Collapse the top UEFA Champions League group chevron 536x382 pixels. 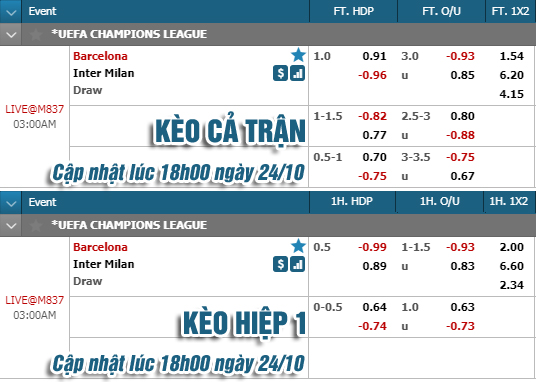tap(11, 35)
